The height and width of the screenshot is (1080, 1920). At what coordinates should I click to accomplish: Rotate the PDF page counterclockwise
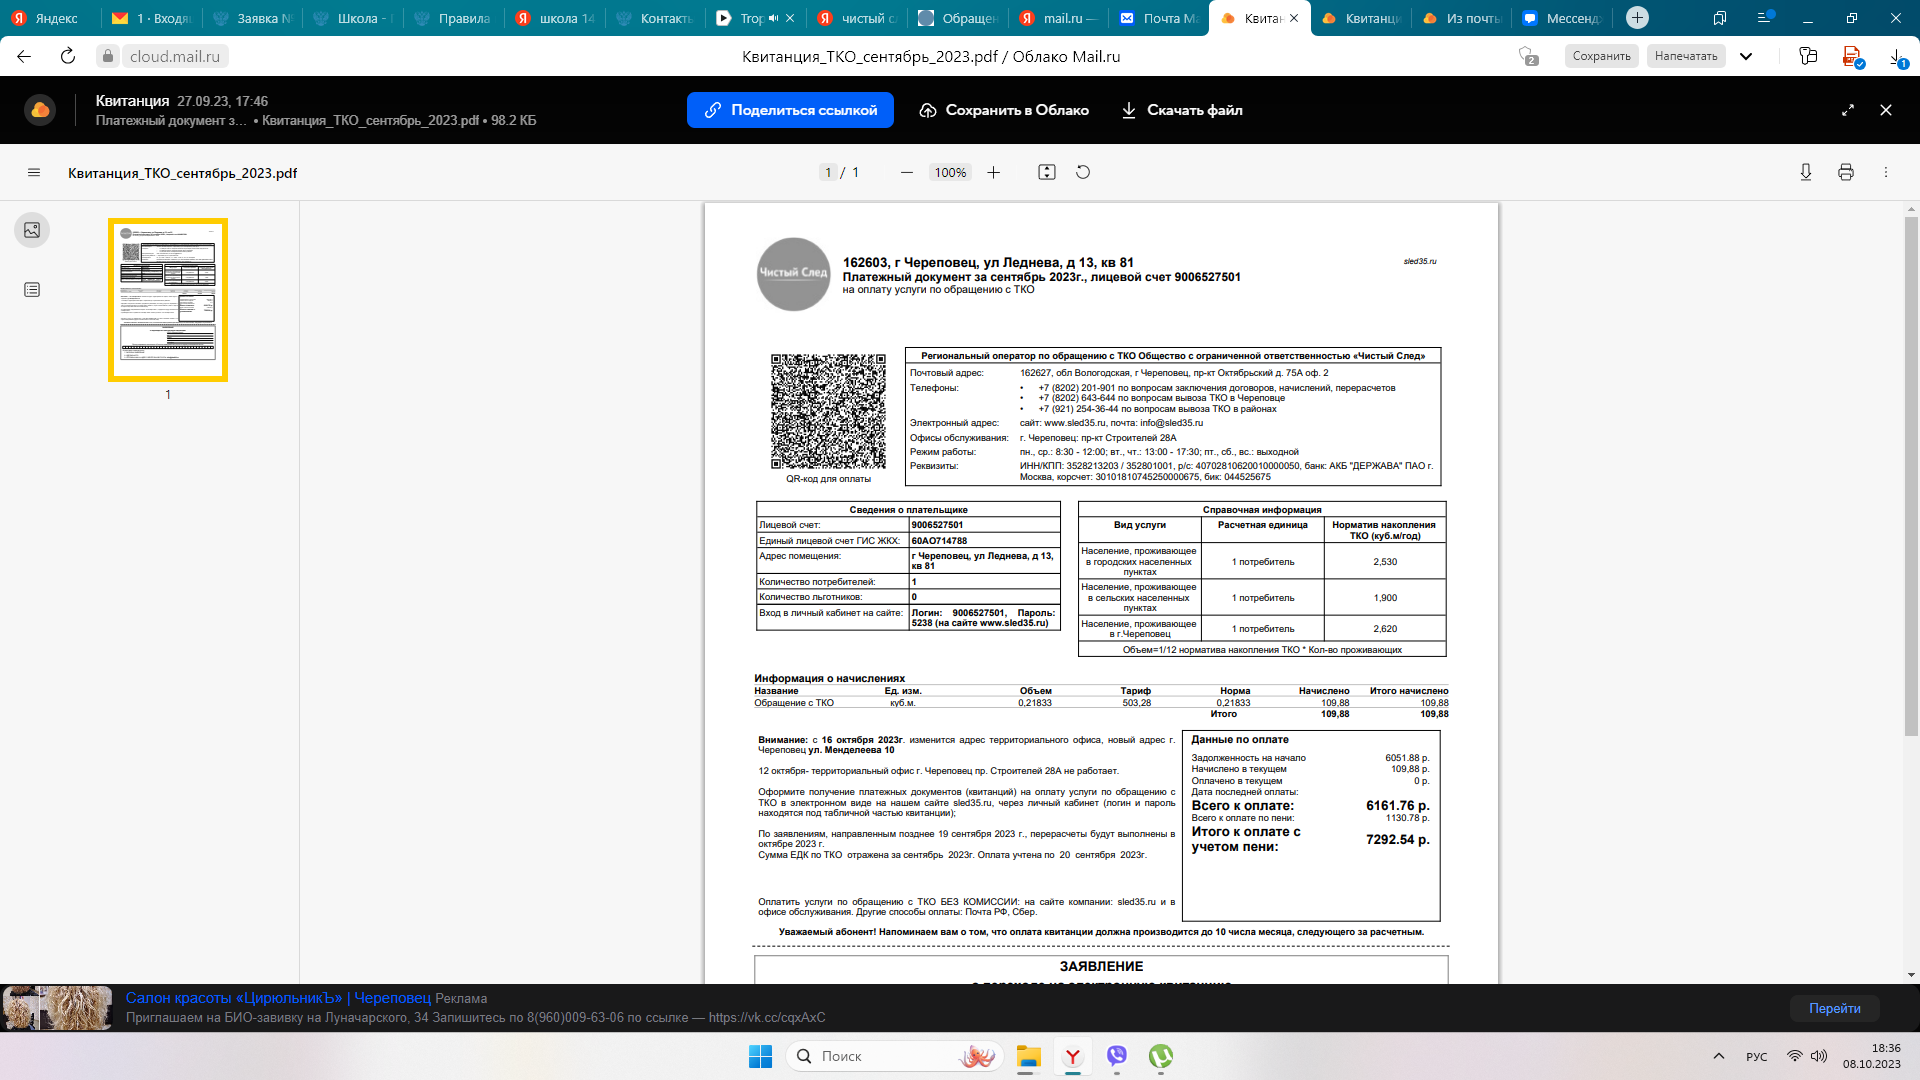pos(1082,172)
